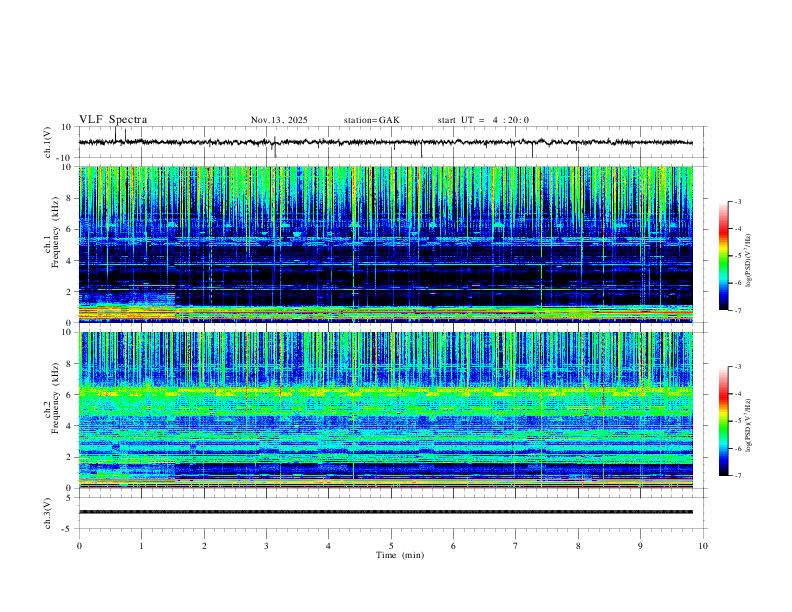Click the "-3" label on ch.2 colorbar
The height and width of the screenshot is (612, 792).
738,367
